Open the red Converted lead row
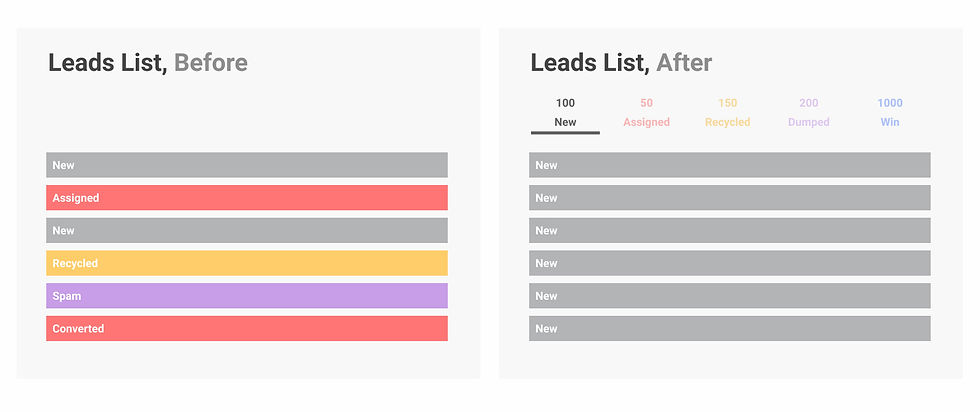Image resolution: width=980 pixels, height=412 pixels. click(x=247, y=328)
